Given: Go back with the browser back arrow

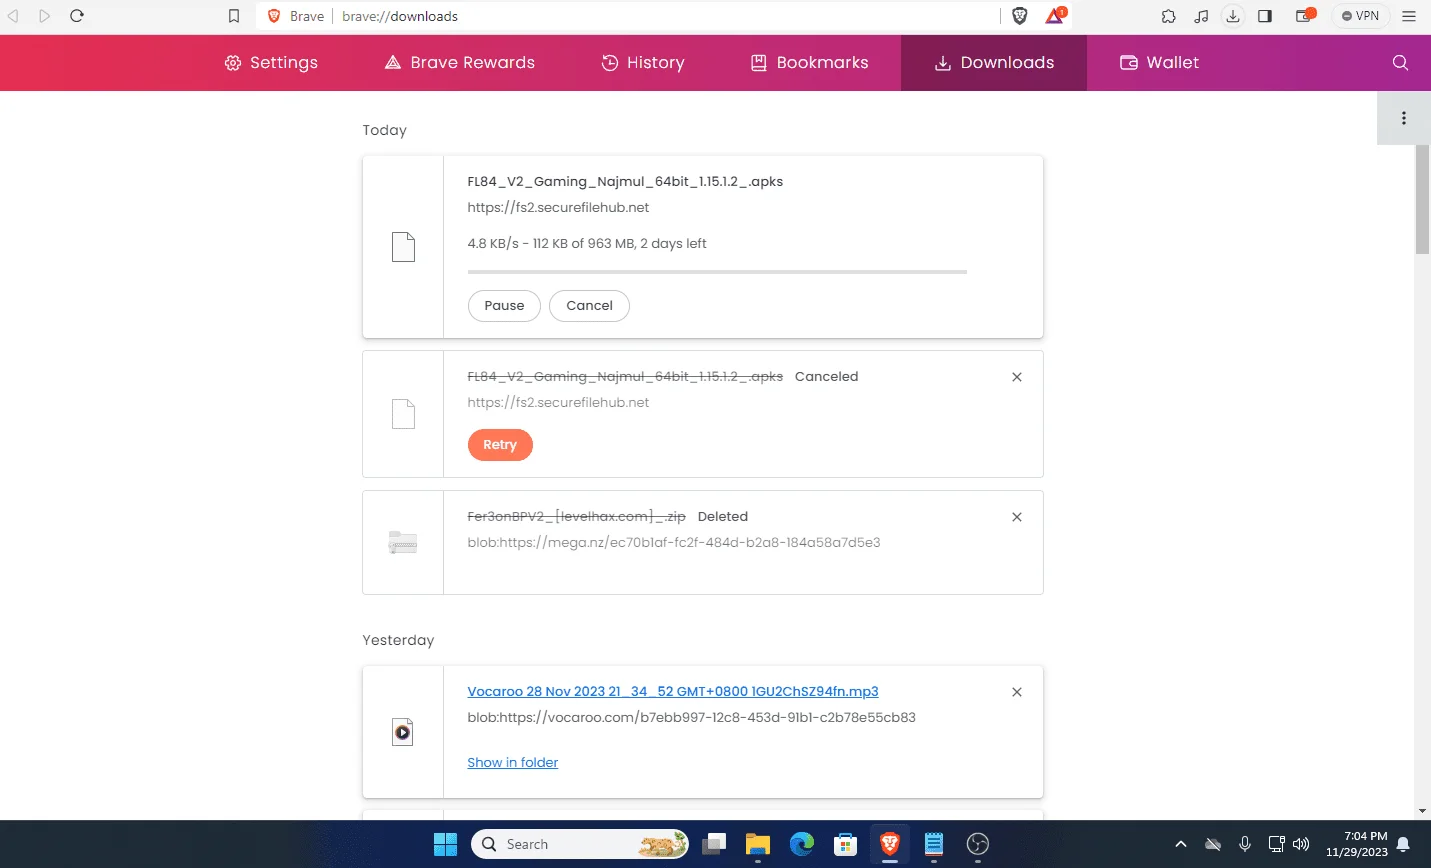Looking at the screenshot, I should (x=14, y=16).
